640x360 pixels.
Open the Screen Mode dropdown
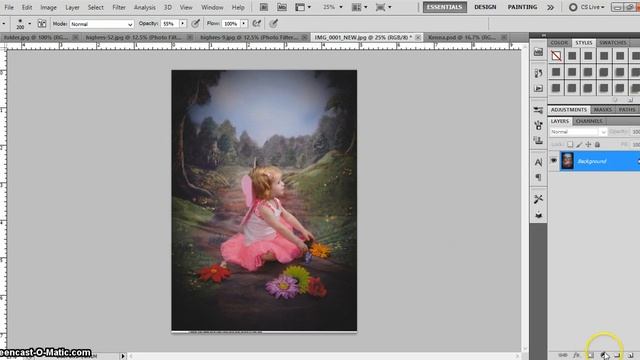[383, 7]
